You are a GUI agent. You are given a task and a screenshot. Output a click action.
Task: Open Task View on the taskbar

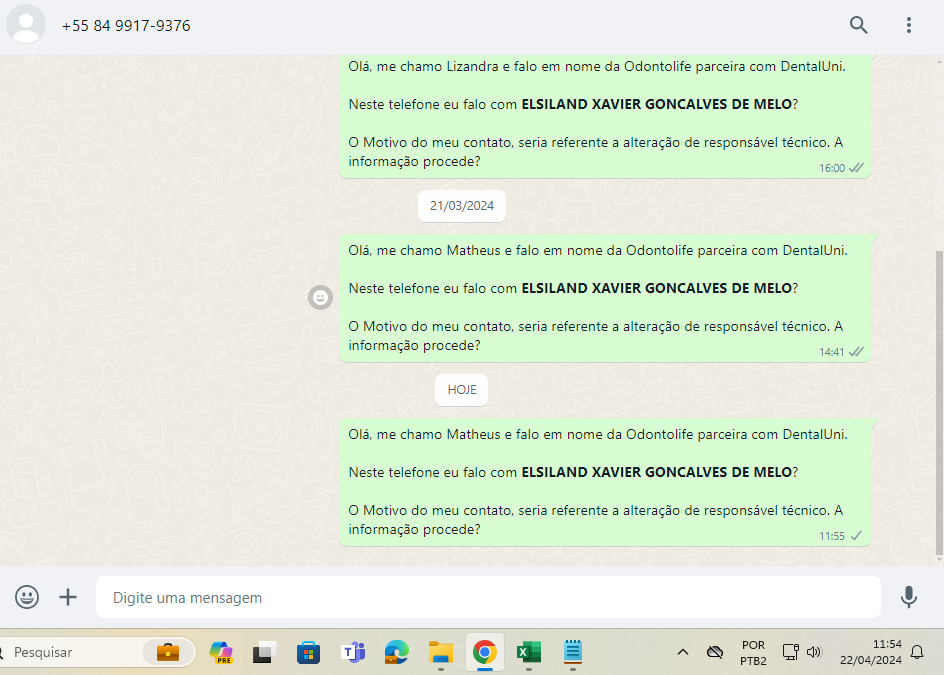(x=264, y=652)
